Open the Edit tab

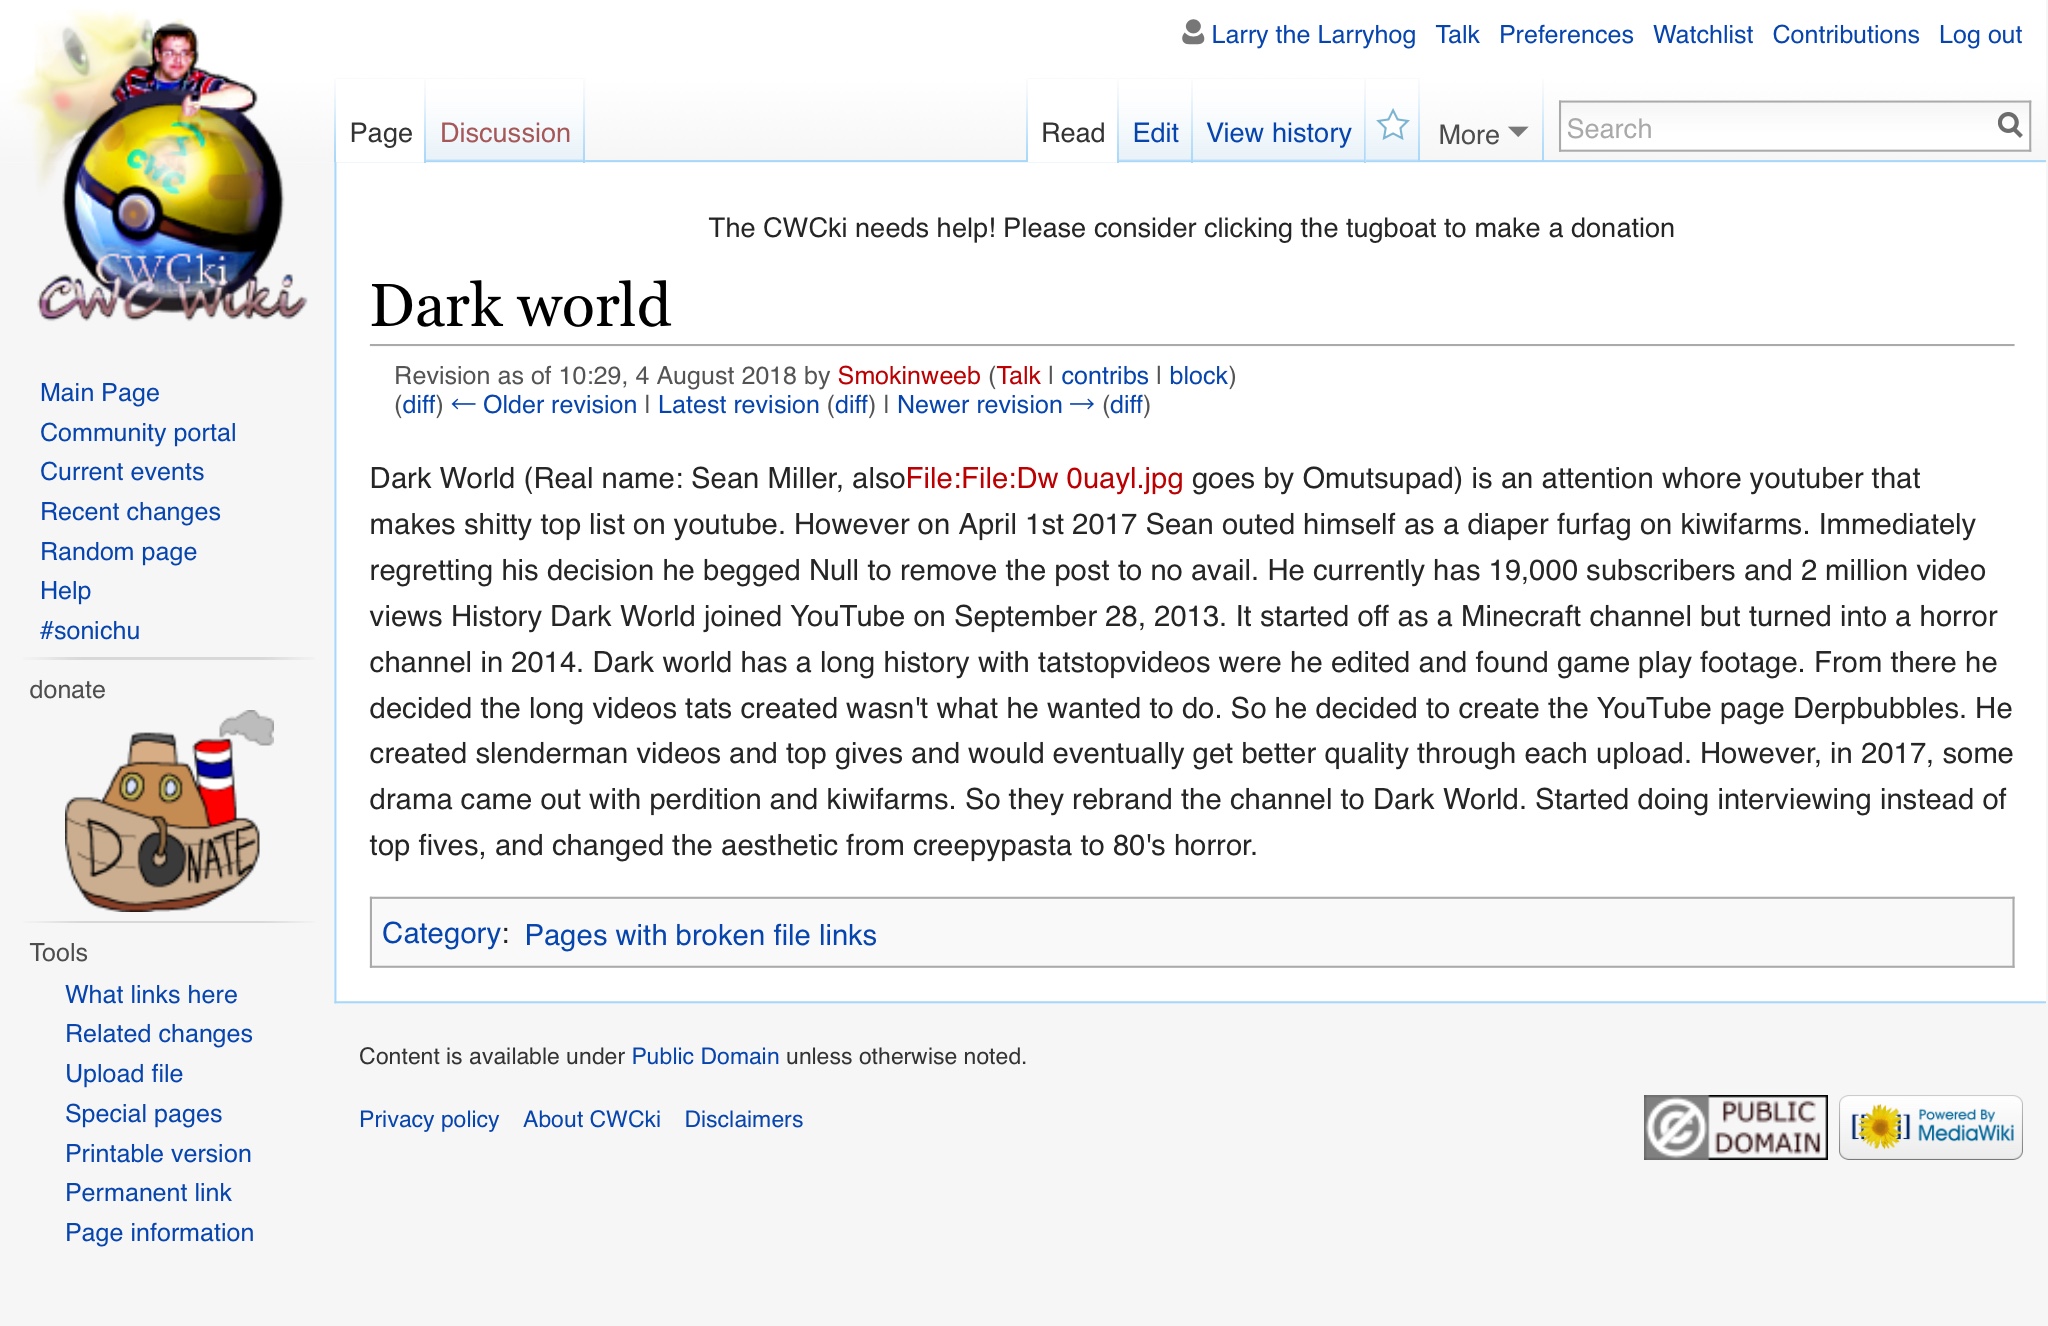coord(1155,133)
